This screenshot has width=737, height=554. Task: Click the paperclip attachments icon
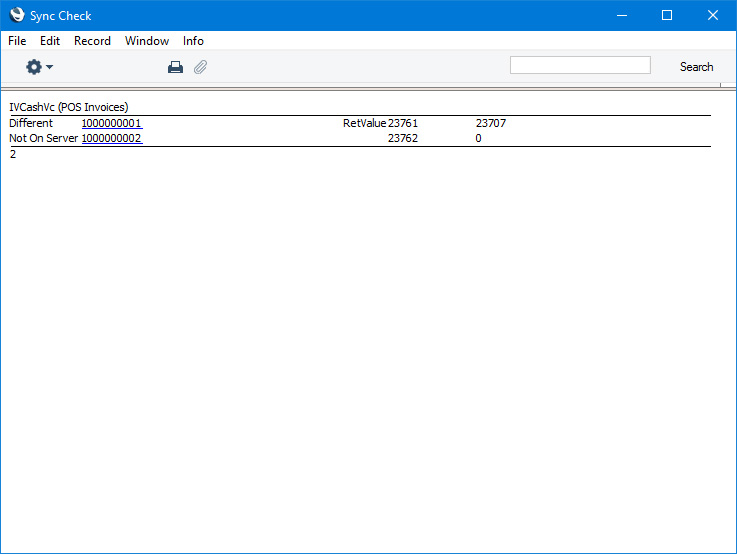(201, 67)
